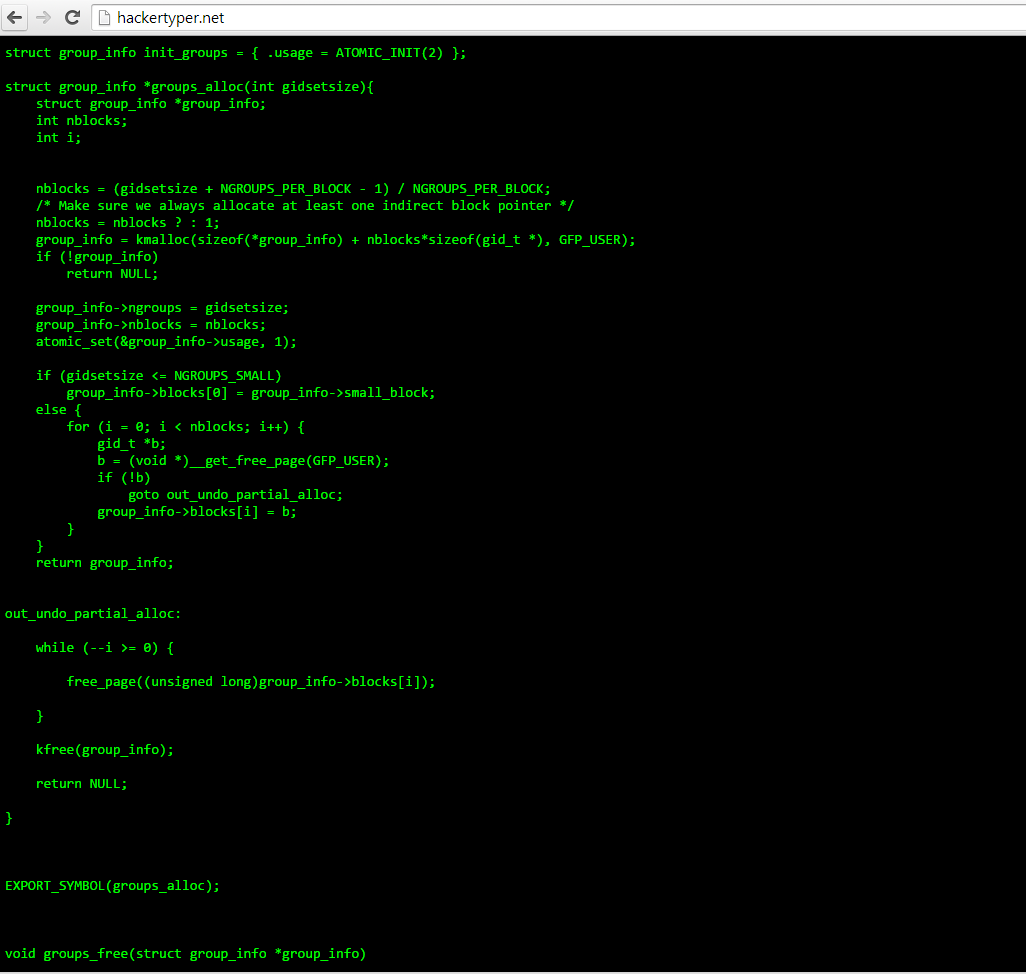Image resolution: width=1026 pixels, height=974 pixels.
Task: Click the hackertyper.net text
Action: [x=170, y=17]
